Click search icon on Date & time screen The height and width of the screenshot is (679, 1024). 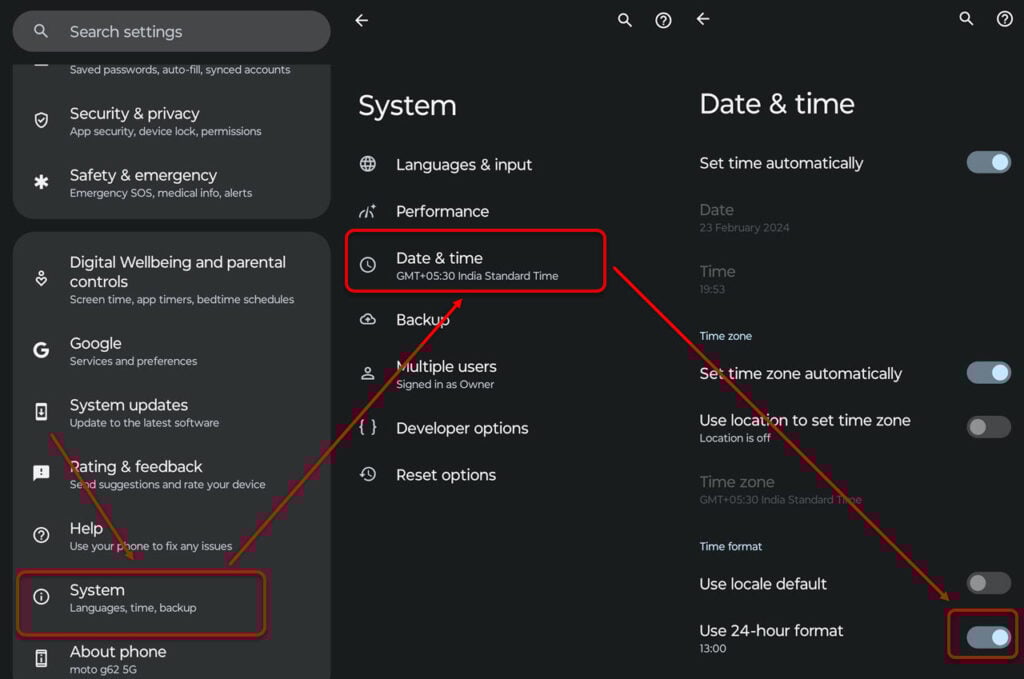pyautogui.click(x=966, y=19)
